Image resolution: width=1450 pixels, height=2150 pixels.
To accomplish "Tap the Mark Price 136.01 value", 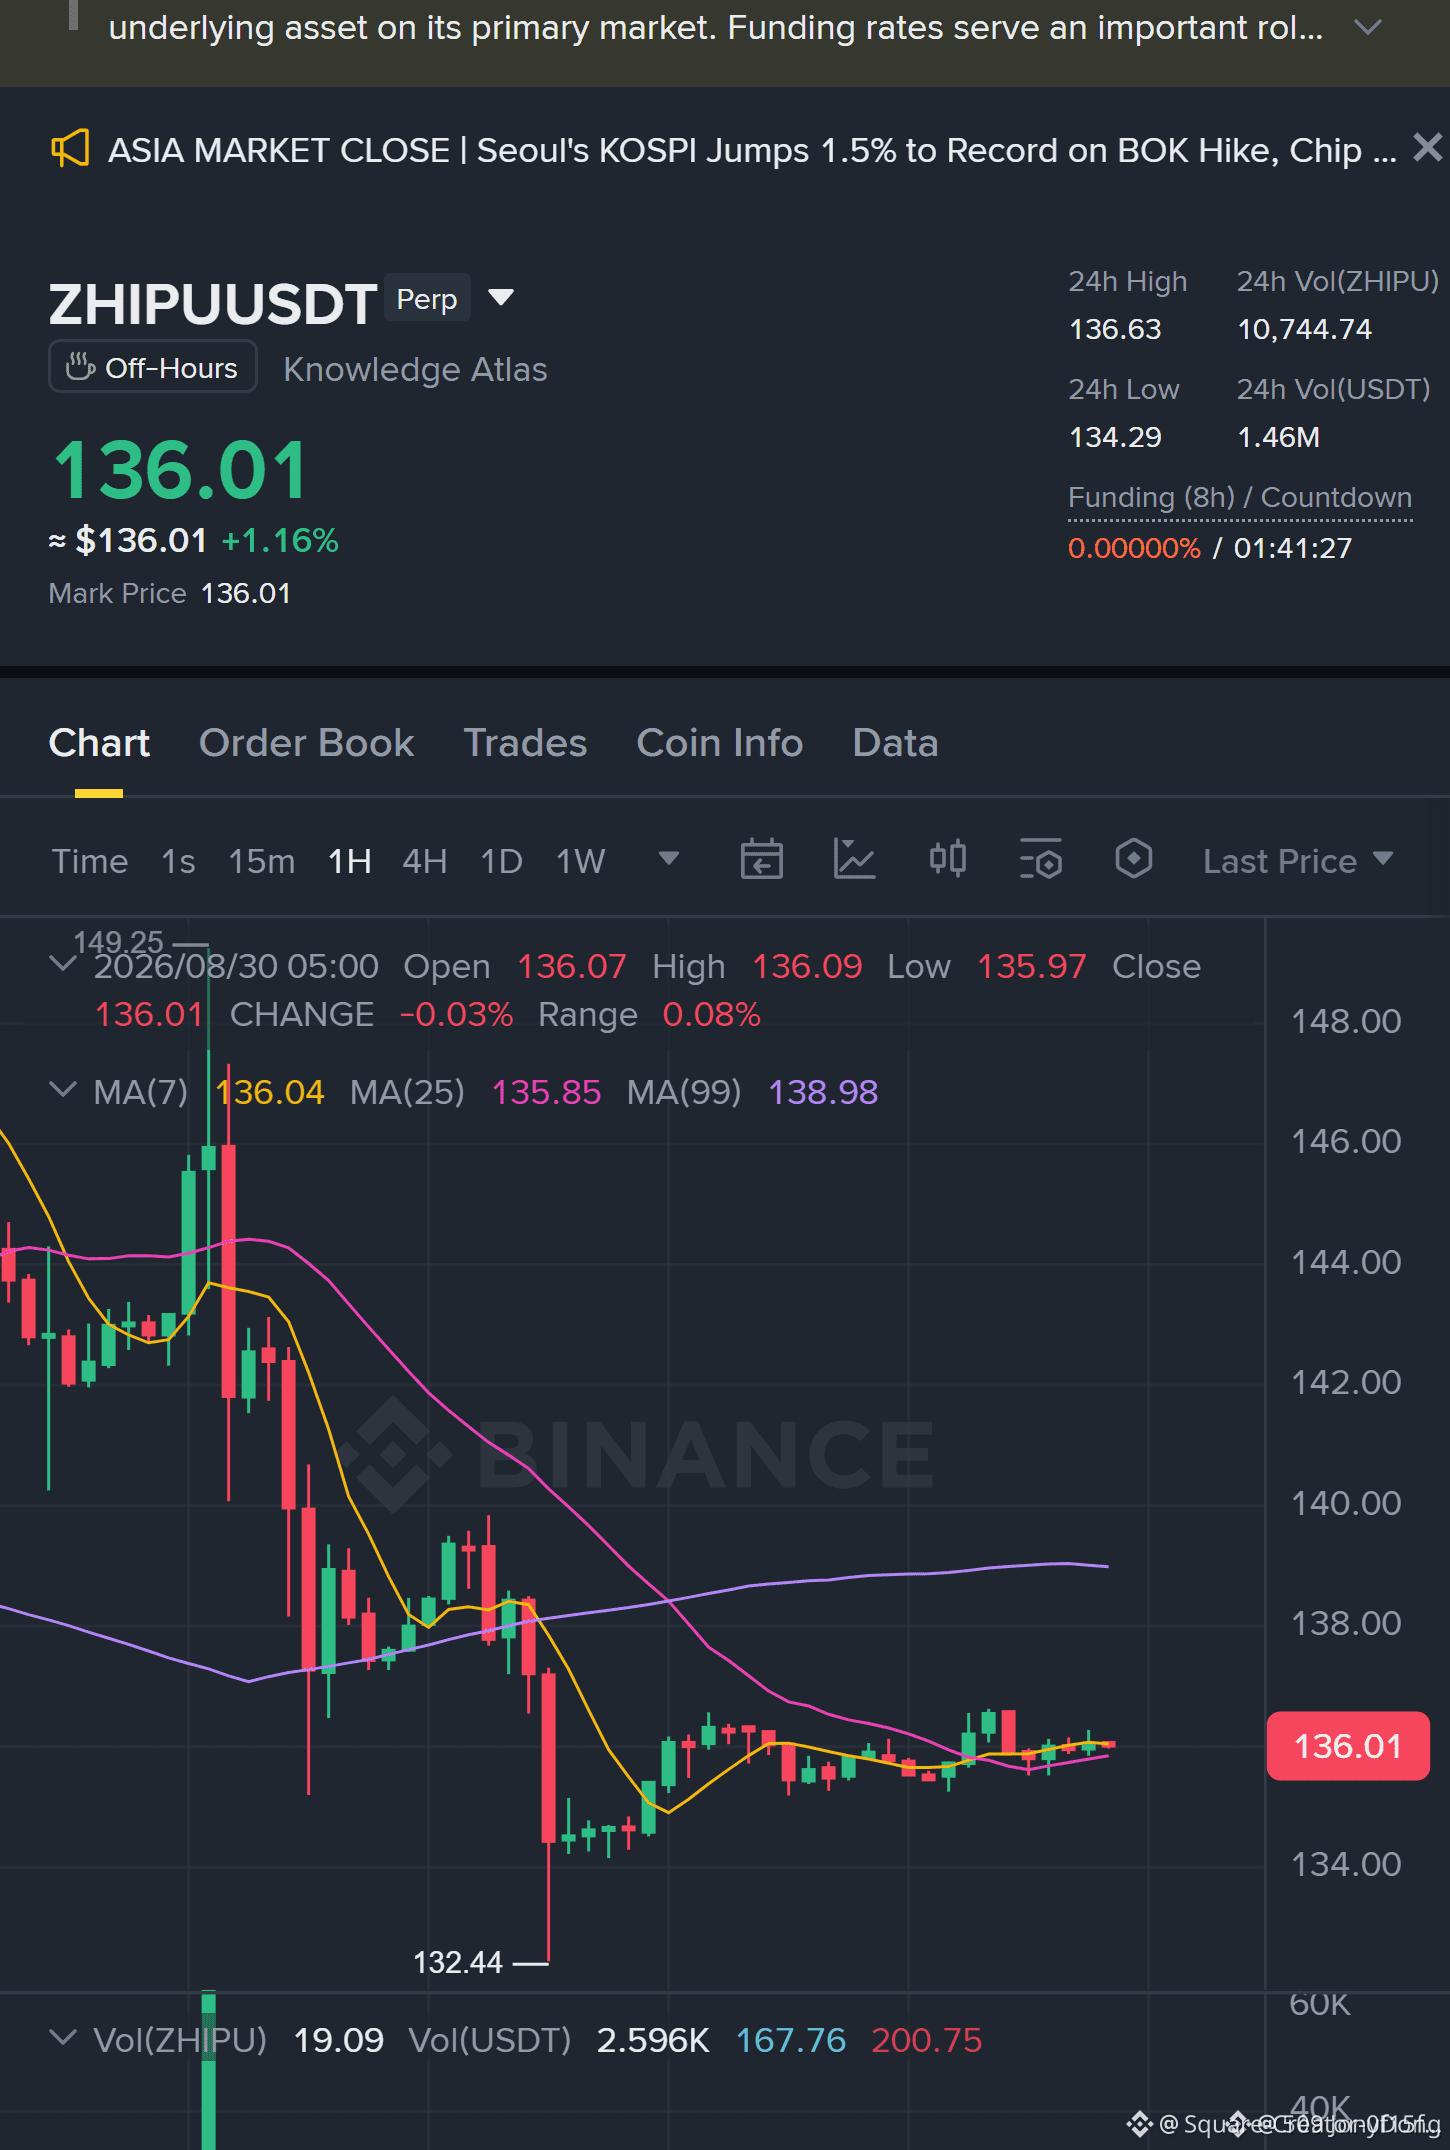I will [x=246, y=593].
